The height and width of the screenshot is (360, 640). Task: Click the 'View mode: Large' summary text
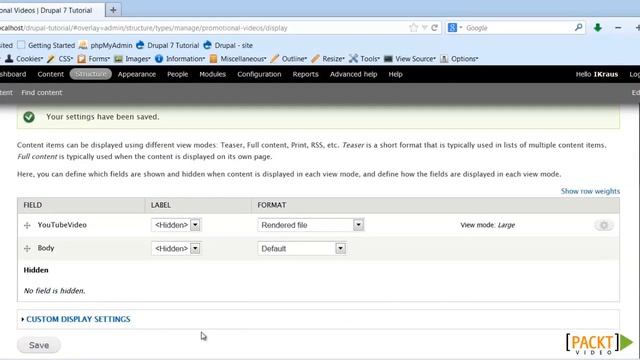(x=488, y=225)
